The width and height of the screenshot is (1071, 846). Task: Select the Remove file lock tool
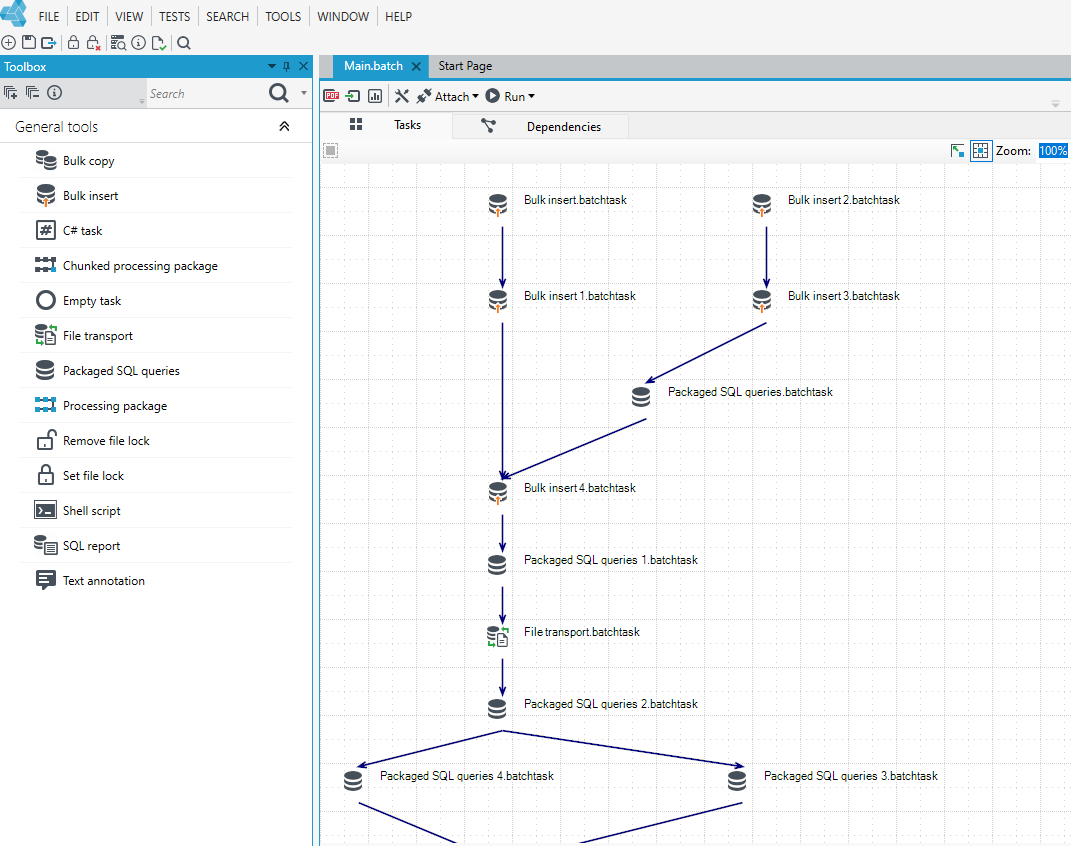click(x=156, y=441)
